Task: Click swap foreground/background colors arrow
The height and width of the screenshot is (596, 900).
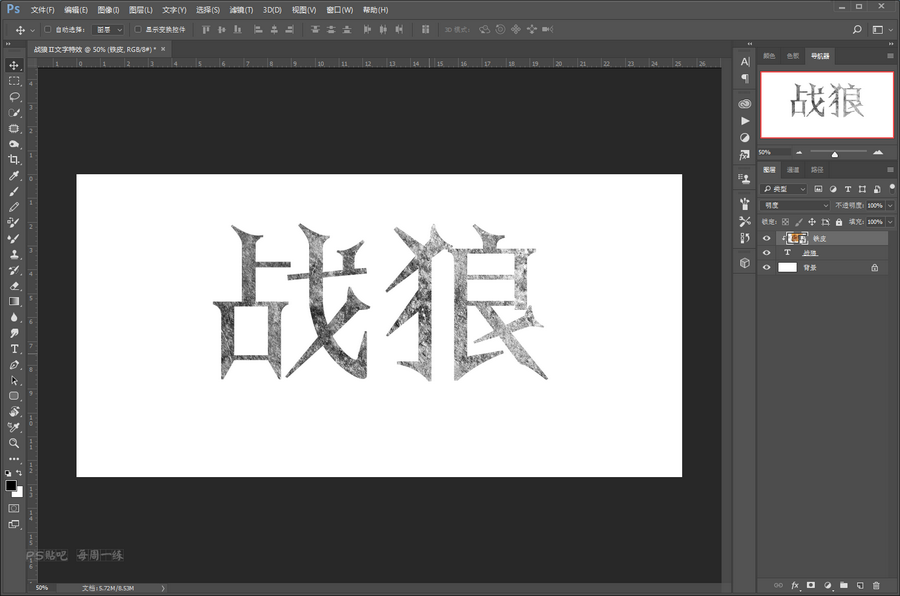Action: [20, 473]
